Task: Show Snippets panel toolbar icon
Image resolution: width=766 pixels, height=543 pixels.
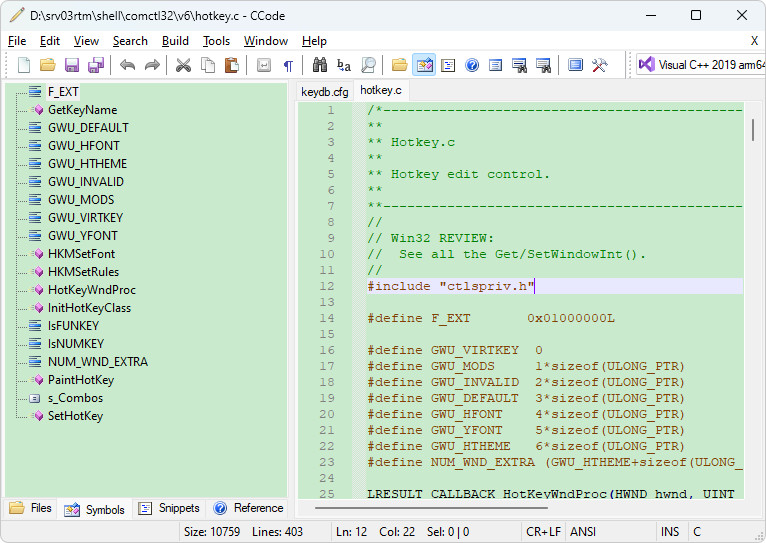Action: click(x=448, y=65)
